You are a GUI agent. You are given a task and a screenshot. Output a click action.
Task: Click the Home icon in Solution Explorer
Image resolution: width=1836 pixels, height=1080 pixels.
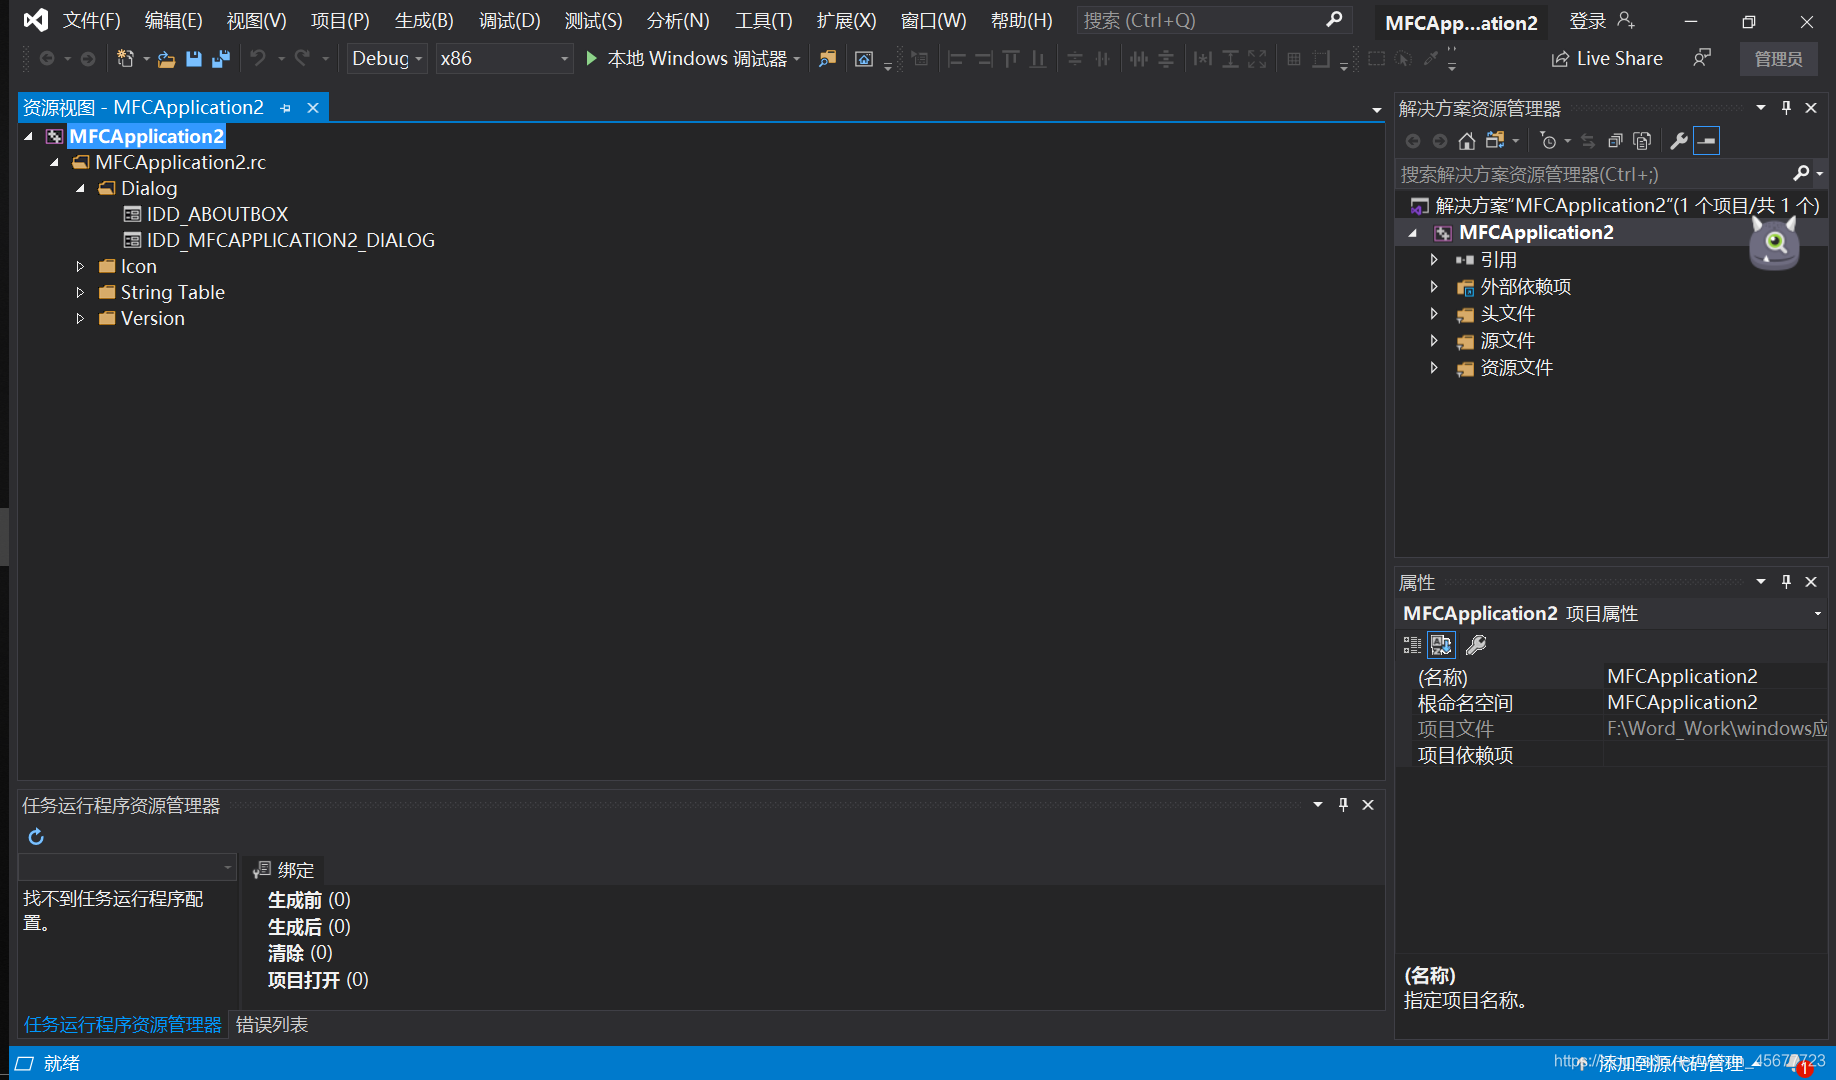[1466, 141]
